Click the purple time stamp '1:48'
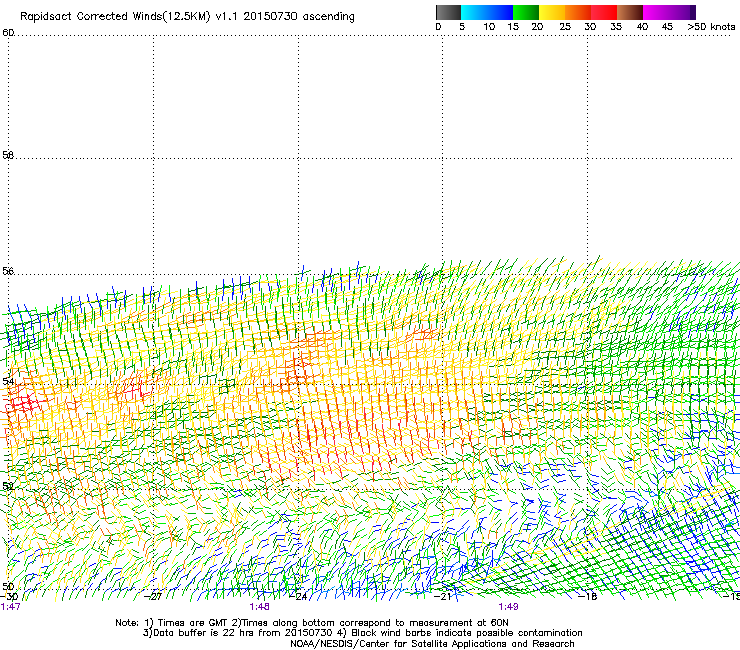Screen dimensions: 740x650 point(260,607)
